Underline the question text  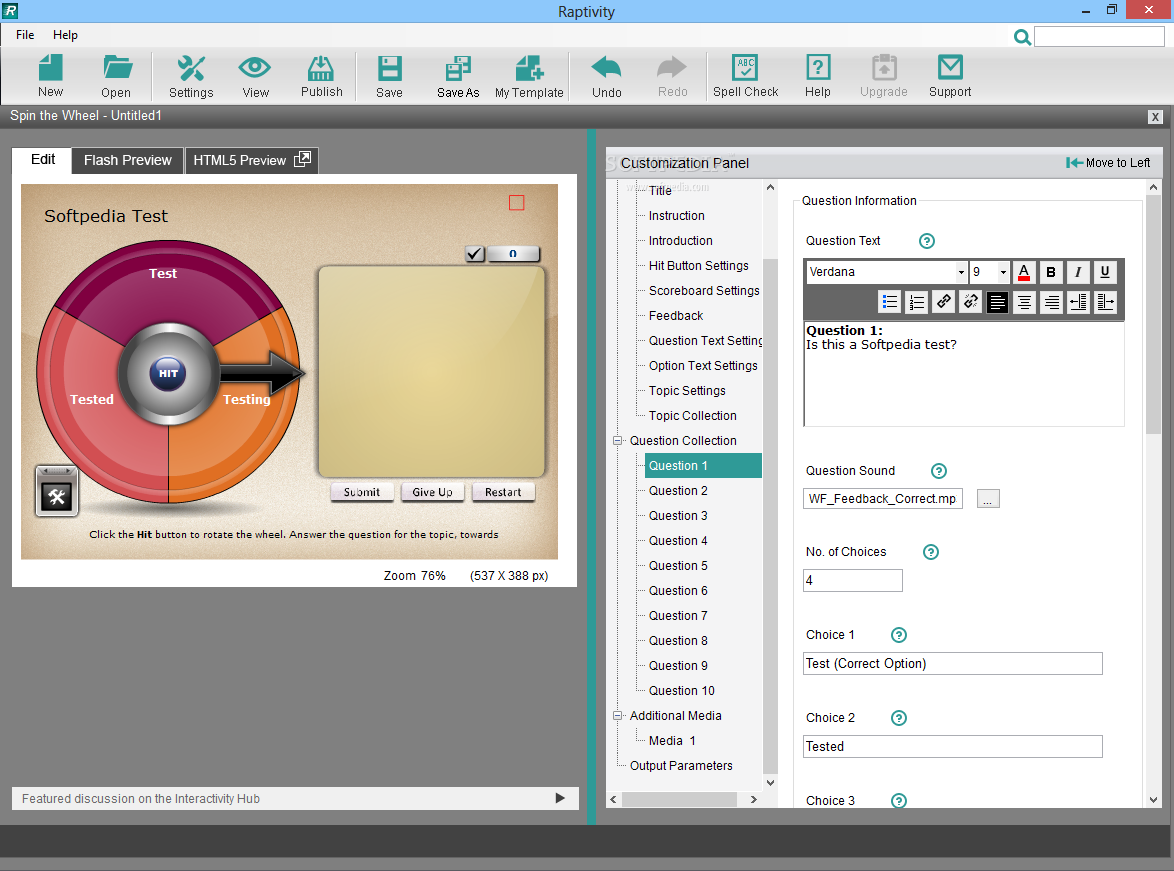(x=1104, y=272)
